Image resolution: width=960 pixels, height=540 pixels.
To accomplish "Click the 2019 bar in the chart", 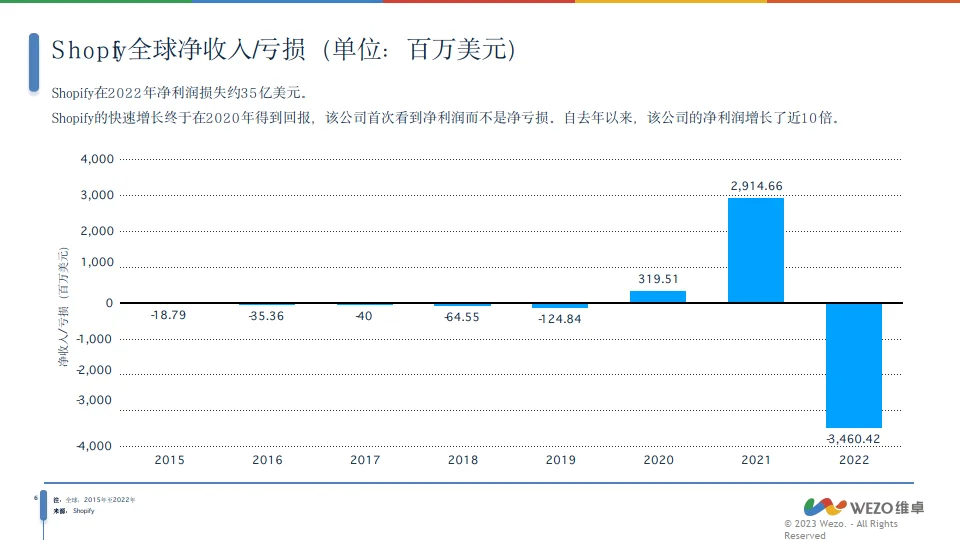I will point(560,306).
